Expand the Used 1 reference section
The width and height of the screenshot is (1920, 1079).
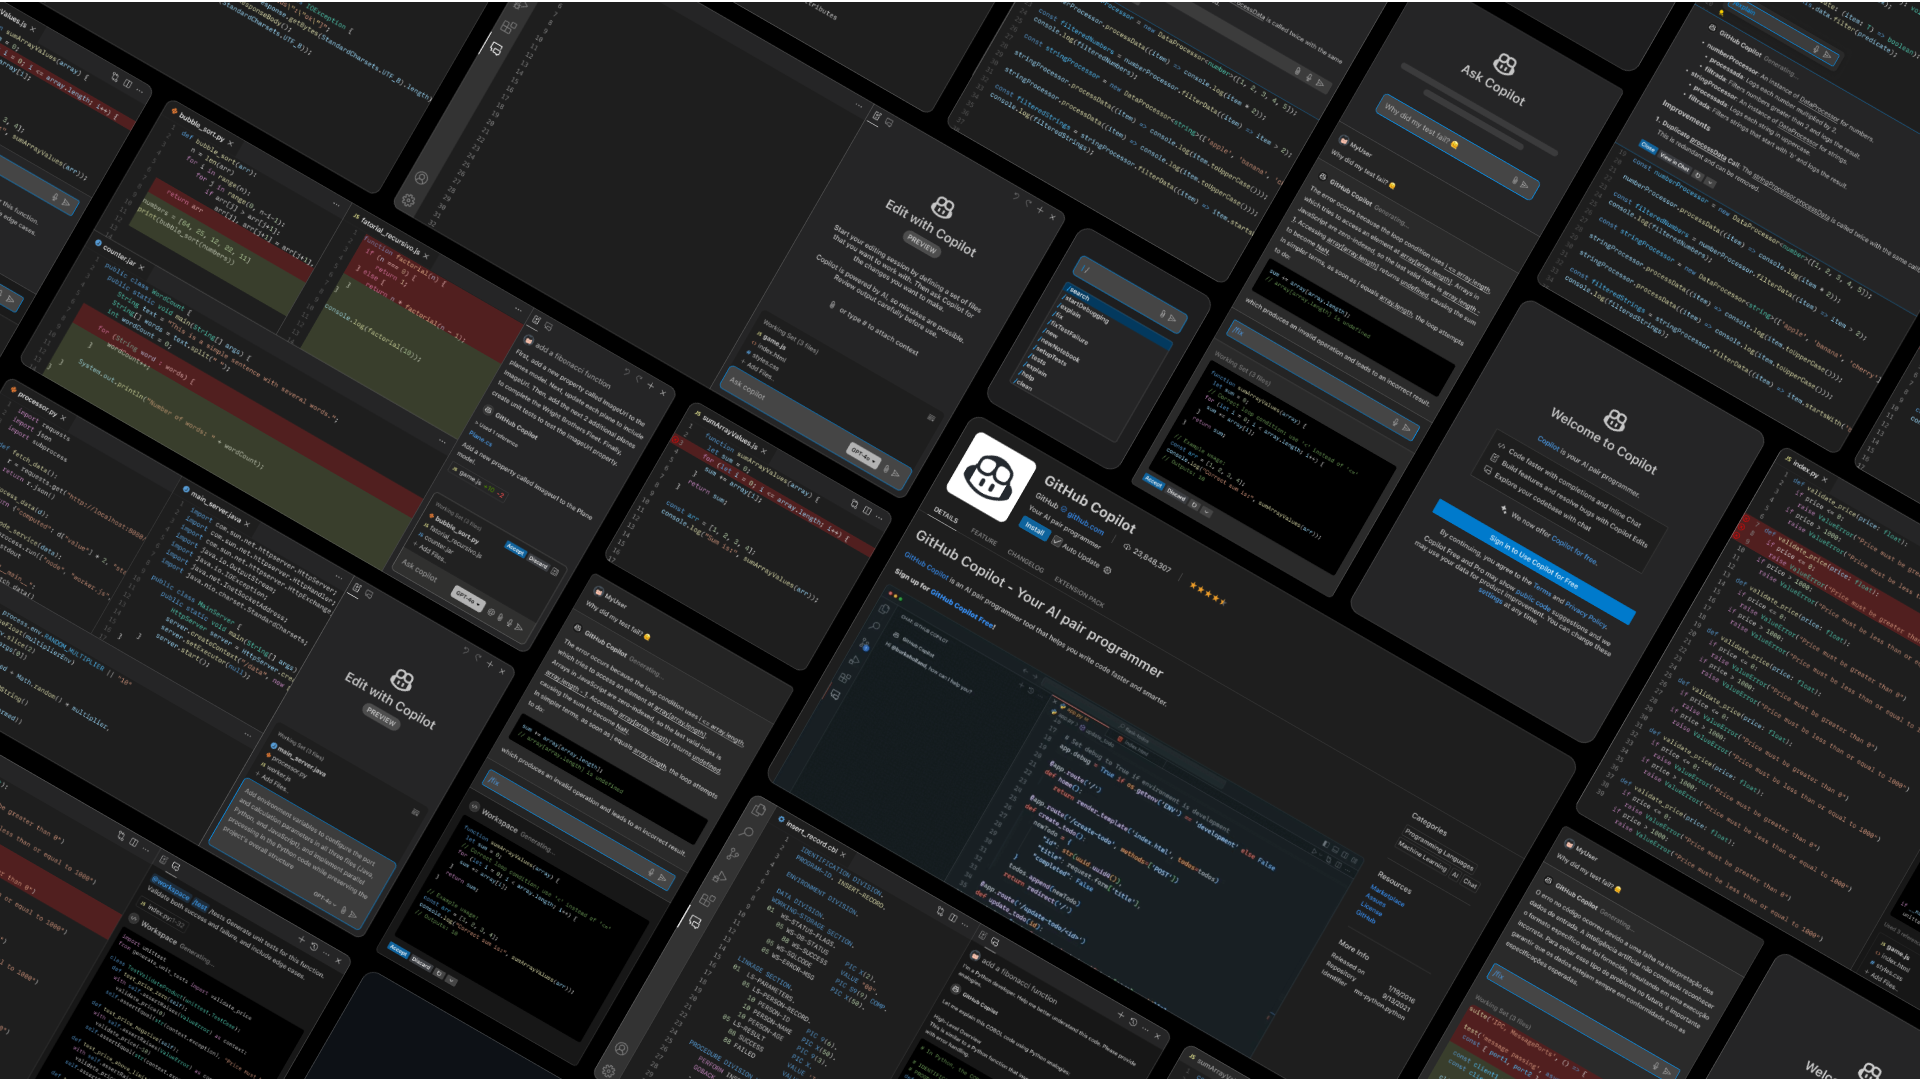(498, 434)
